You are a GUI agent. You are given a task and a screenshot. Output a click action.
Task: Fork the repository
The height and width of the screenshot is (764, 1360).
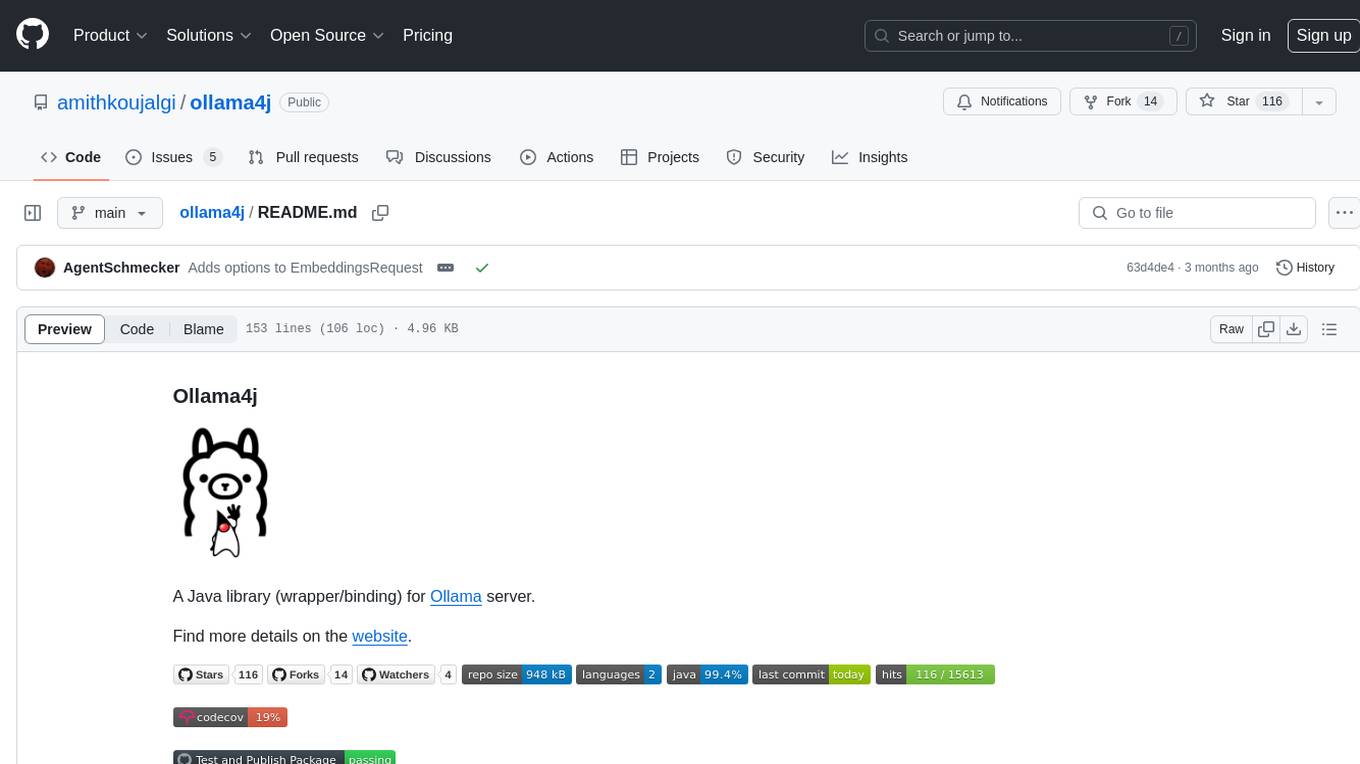click(1123, 101)
